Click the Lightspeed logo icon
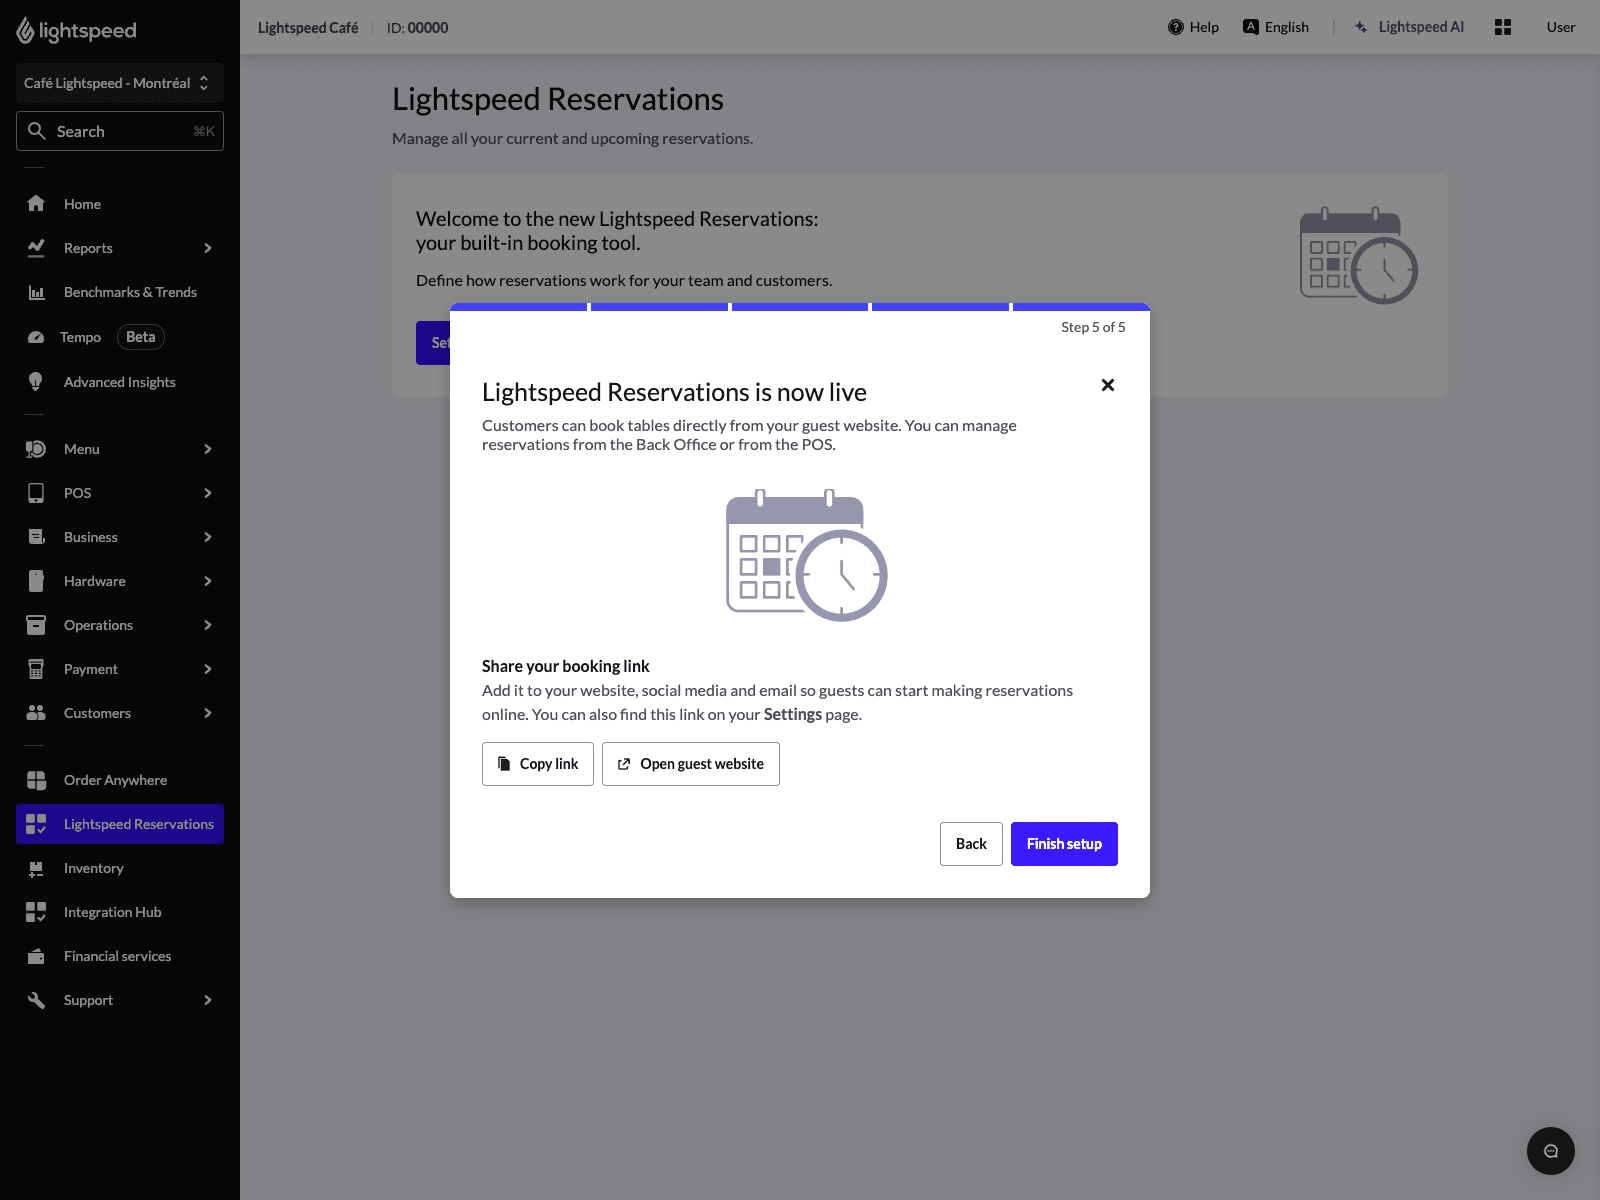Image resolution: width=1600 pixels, height=1200 pixels. pos(24,29)
